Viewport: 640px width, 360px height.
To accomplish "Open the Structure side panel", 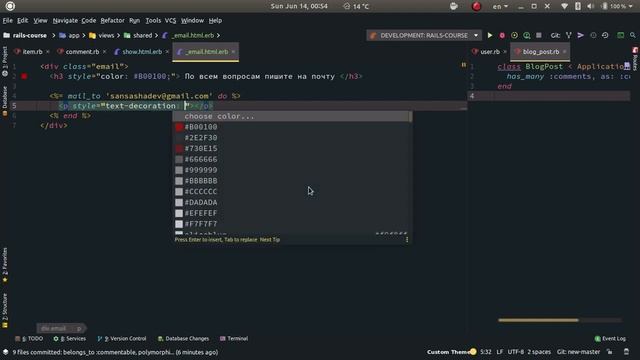I will [x=4, y=310].
